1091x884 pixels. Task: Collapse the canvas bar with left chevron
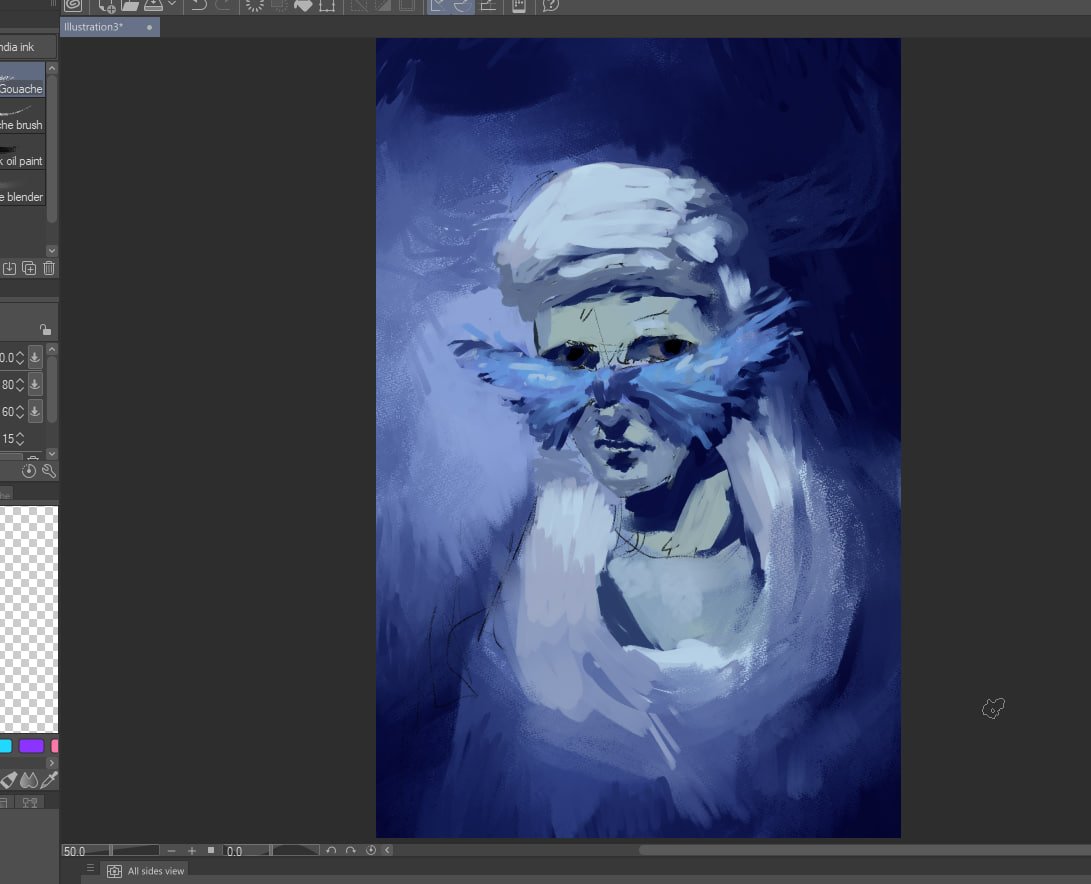click(388, 851)
